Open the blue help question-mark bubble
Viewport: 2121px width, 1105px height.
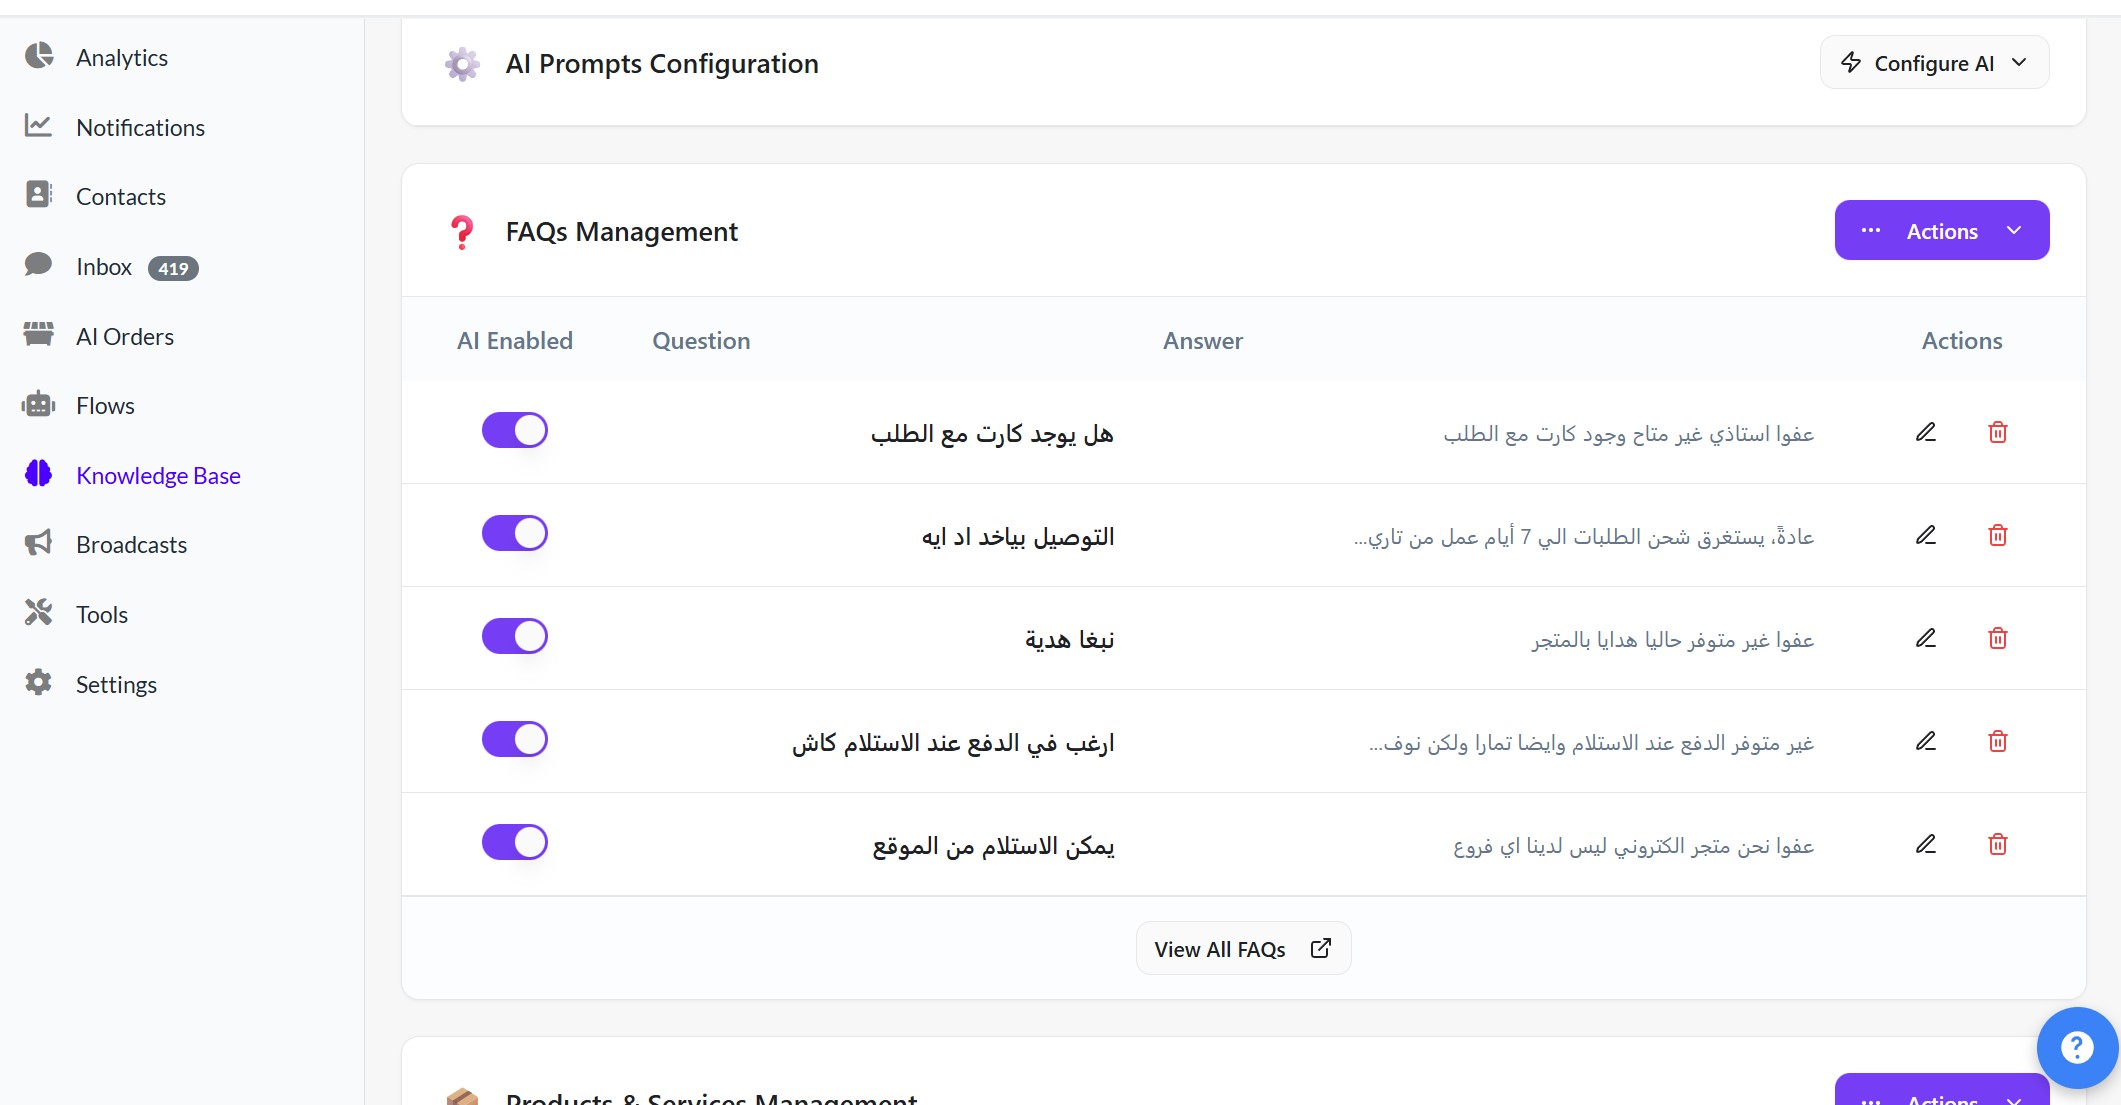click(2076, 1047)
